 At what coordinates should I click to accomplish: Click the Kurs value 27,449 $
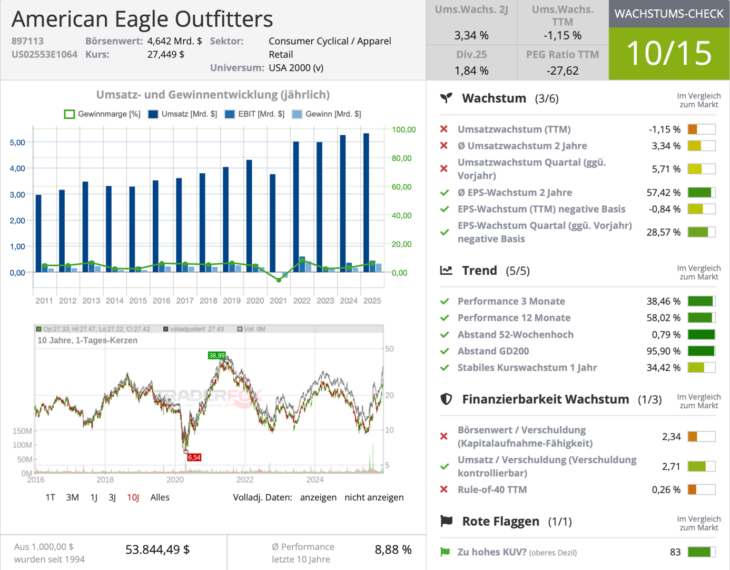pos(166,54)
